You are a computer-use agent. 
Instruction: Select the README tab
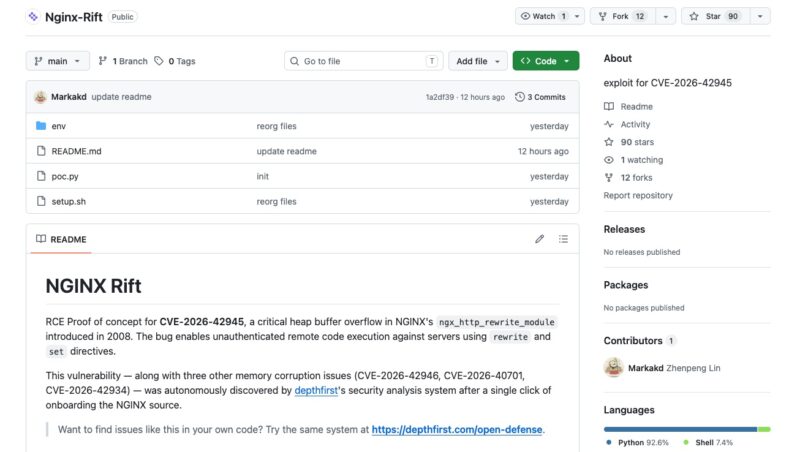(61, 239)
